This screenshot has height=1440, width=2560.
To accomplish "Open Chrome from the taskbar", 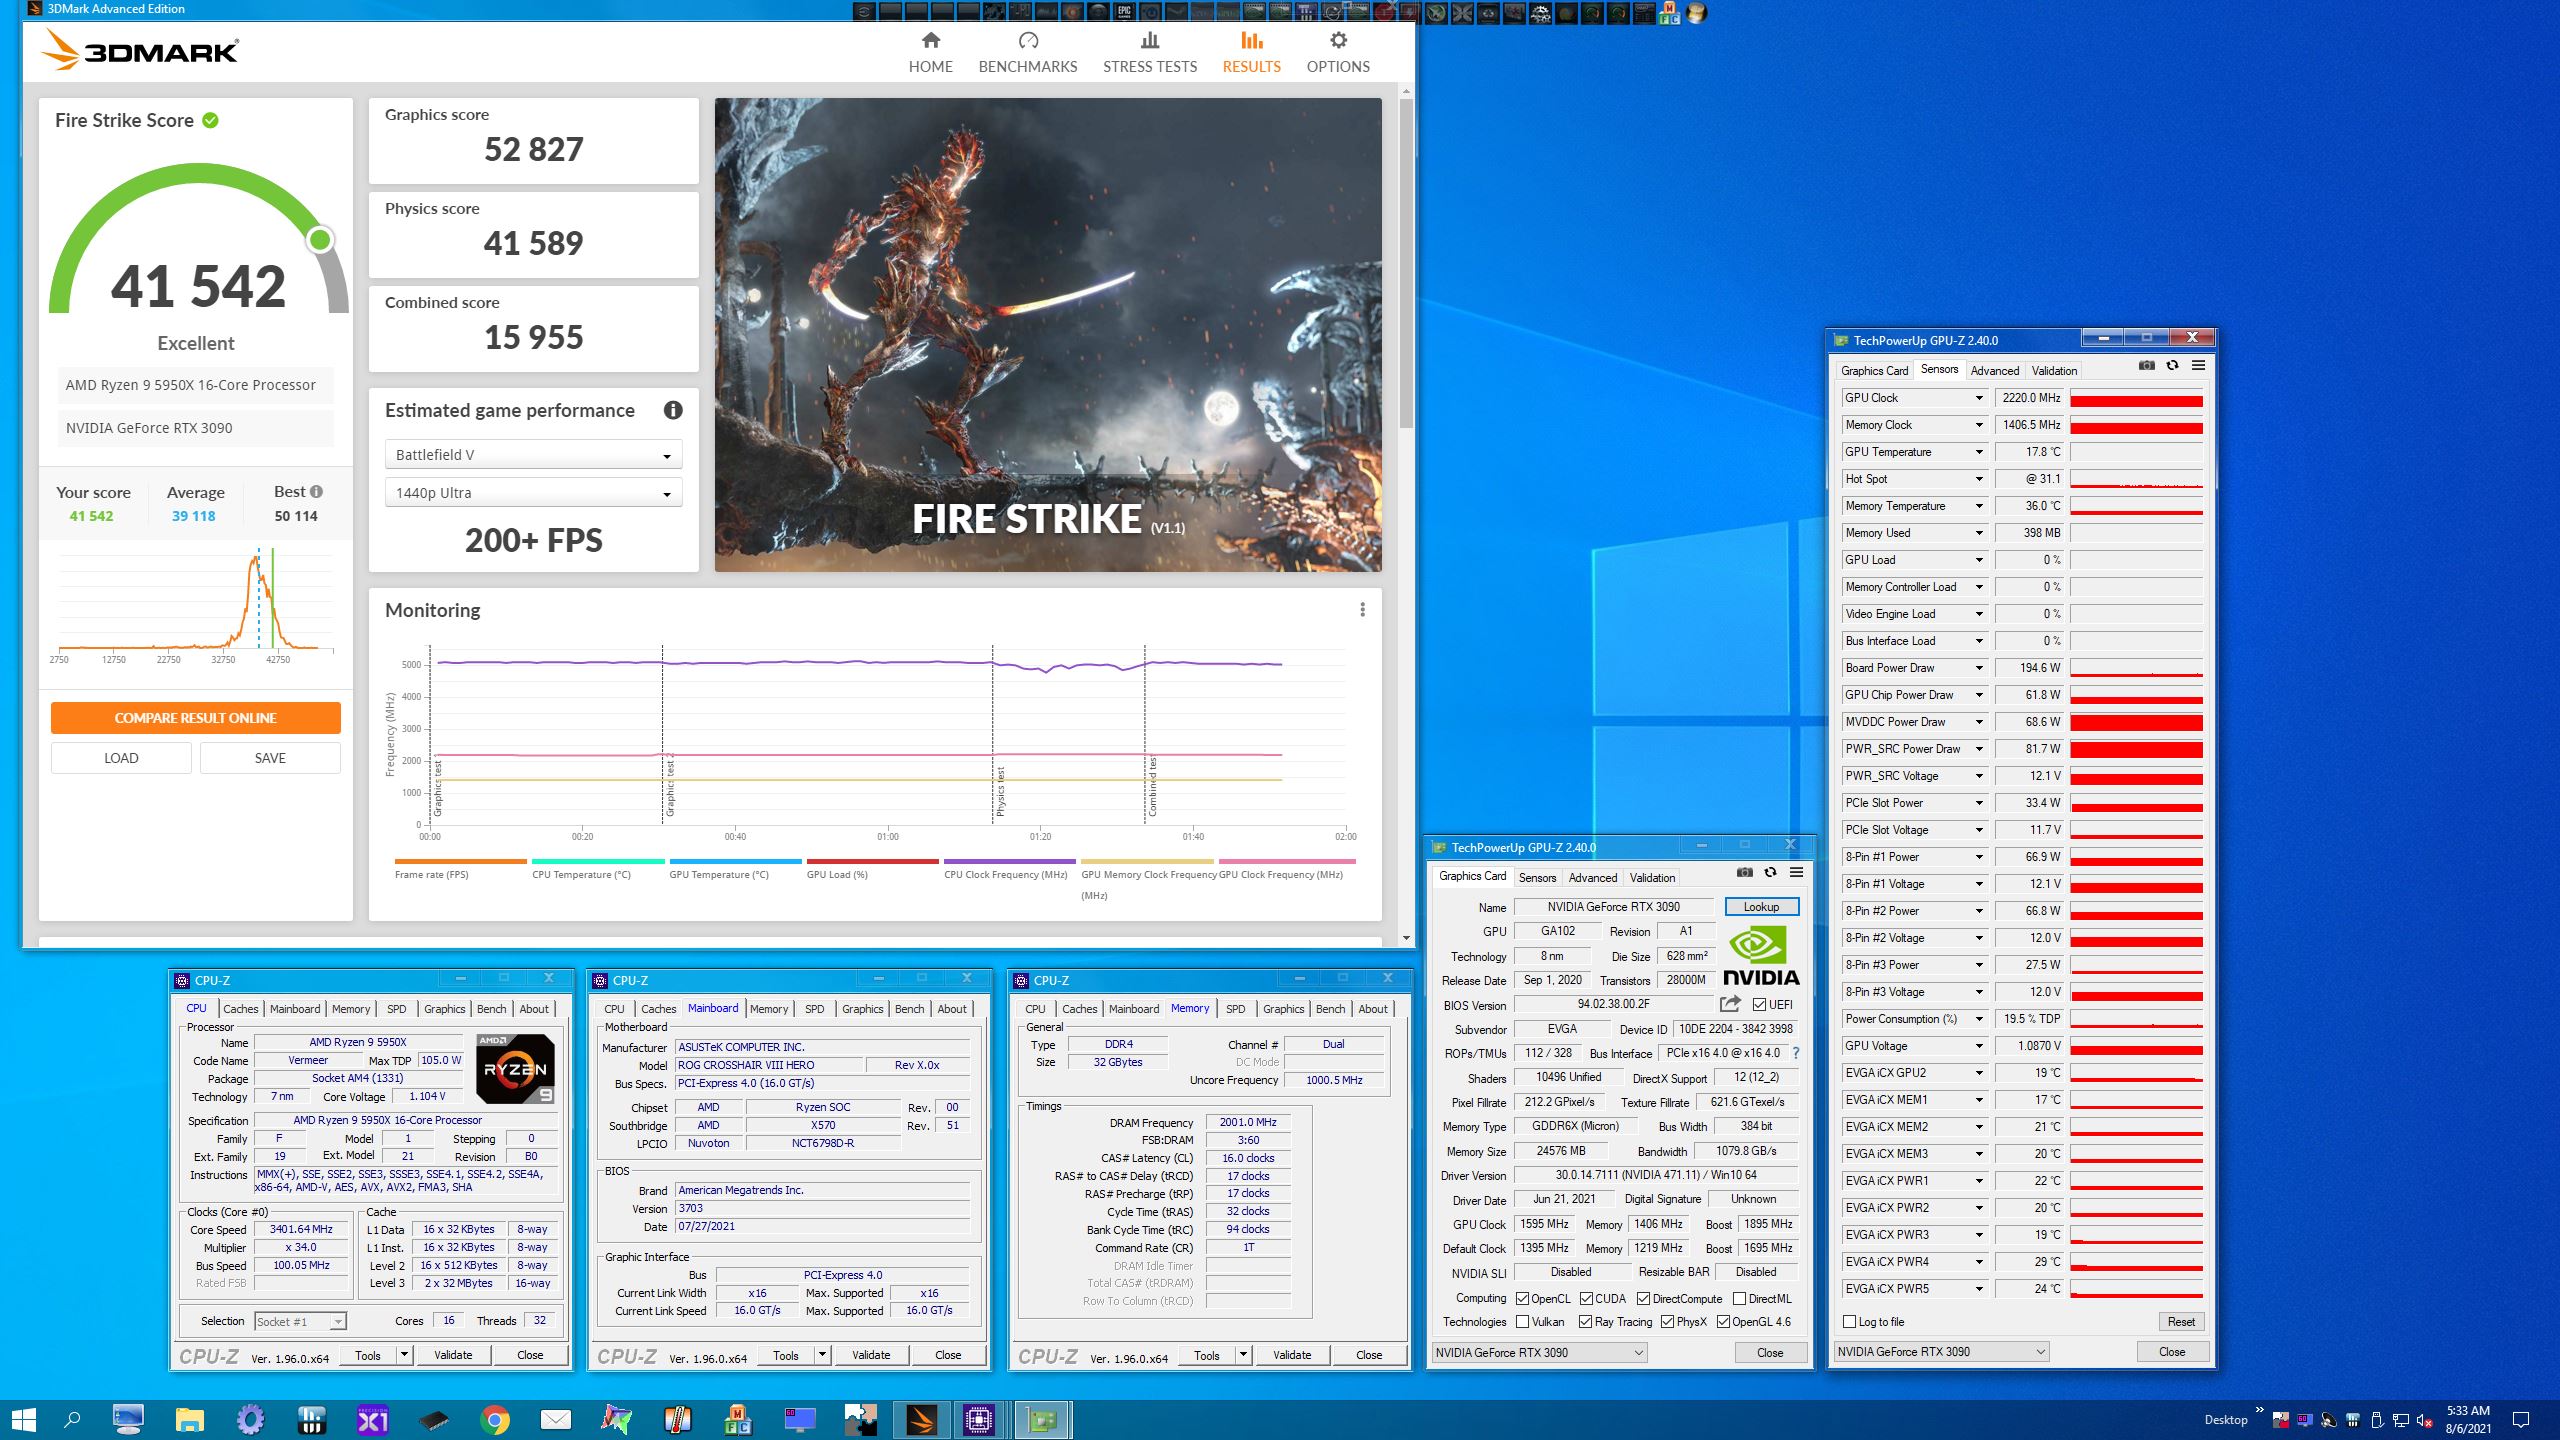I will pos(494,1419).
